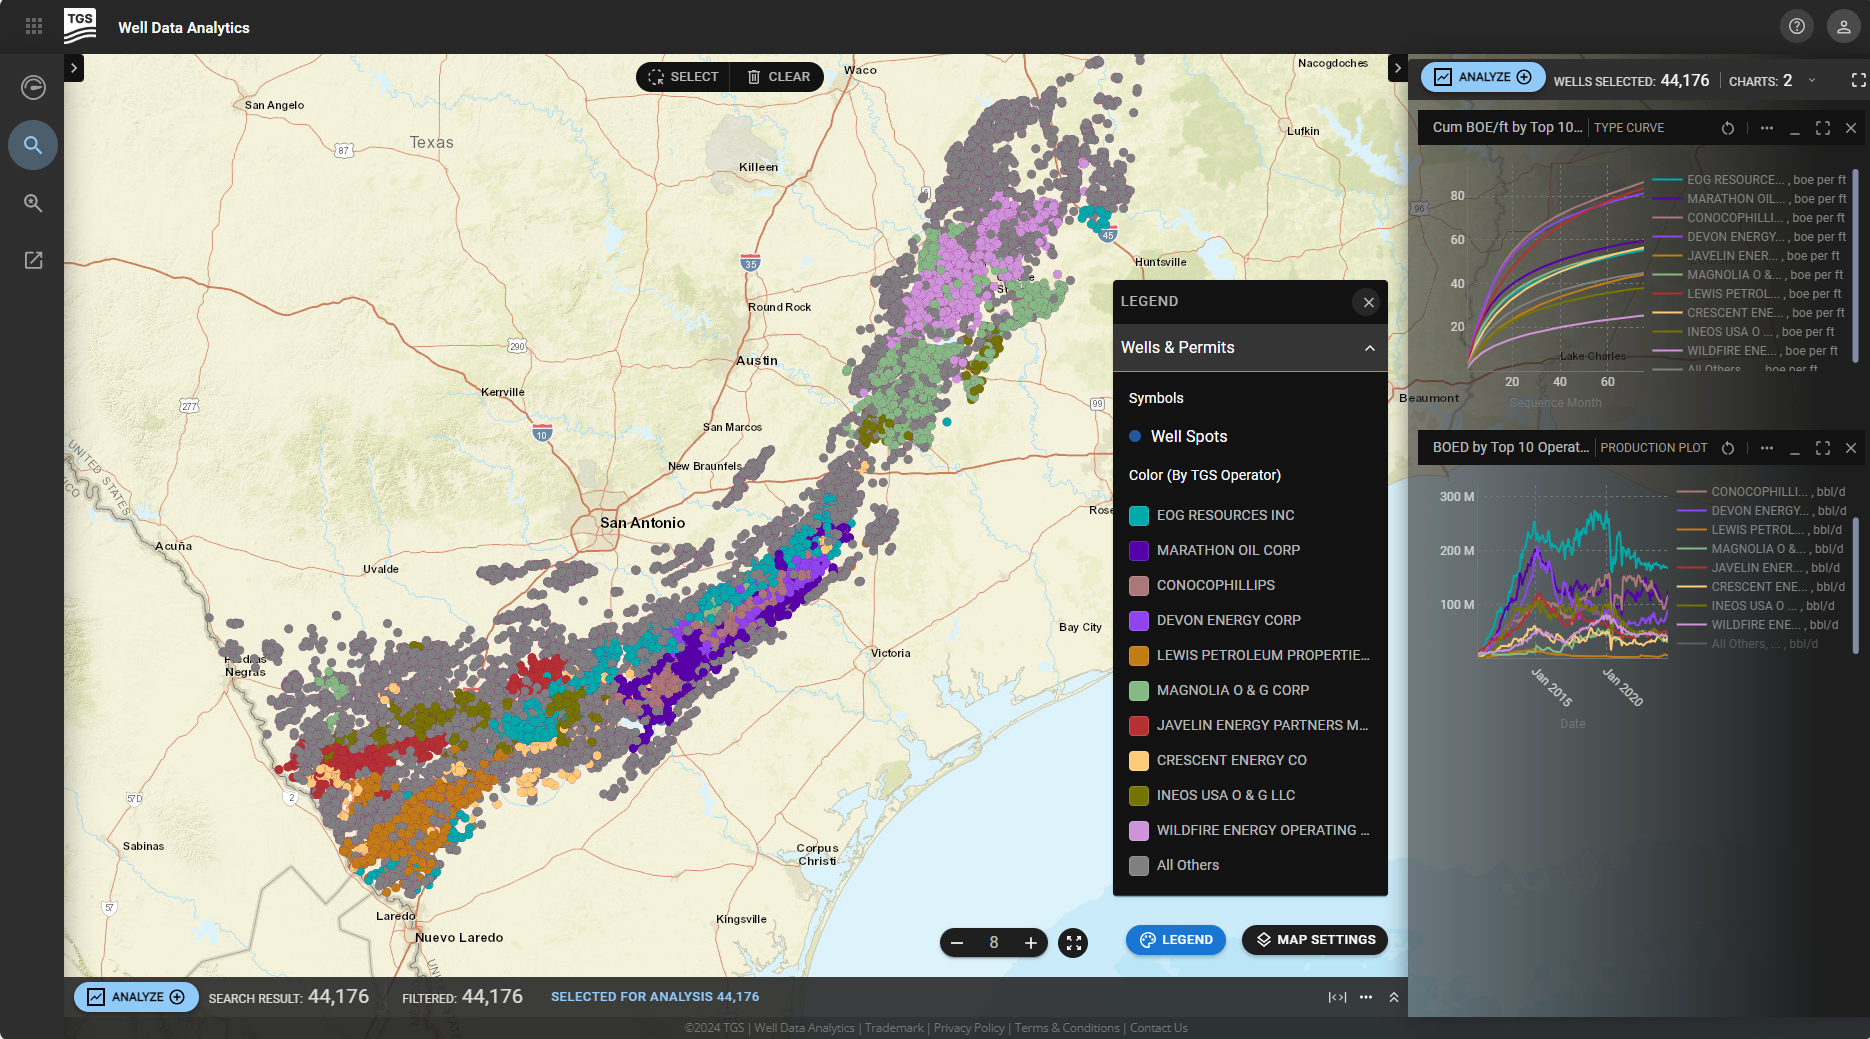Select the search magnifier in sidebar

click(x=33, y=145)
